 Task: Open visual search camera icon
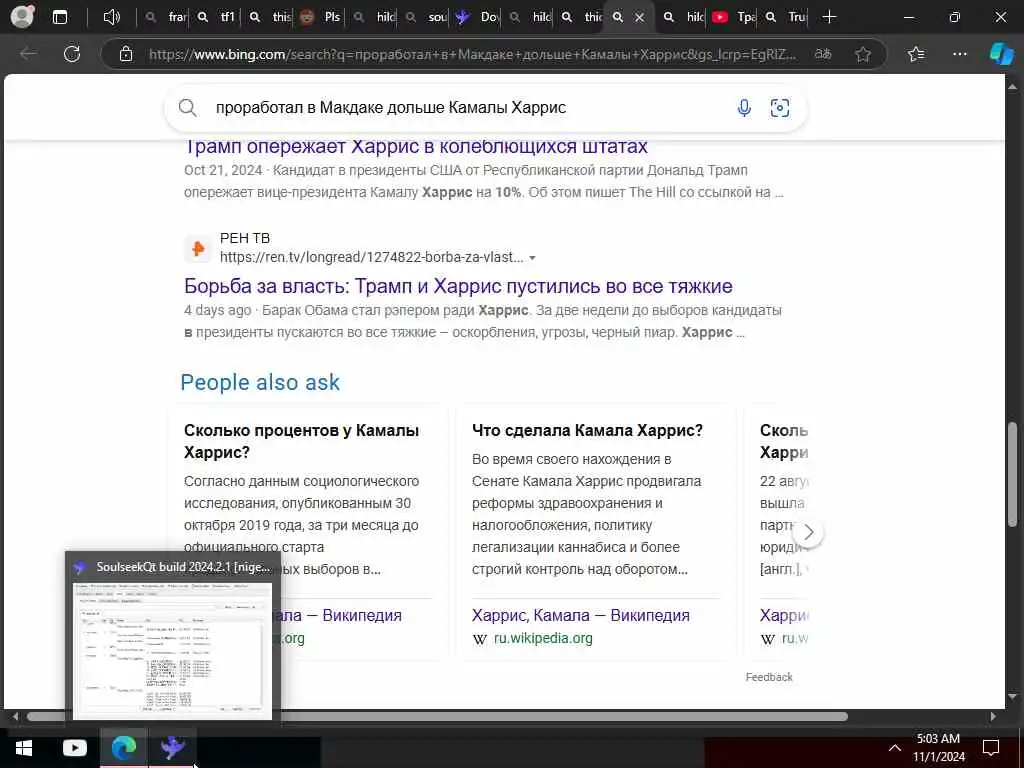click(x=780, y=108)
